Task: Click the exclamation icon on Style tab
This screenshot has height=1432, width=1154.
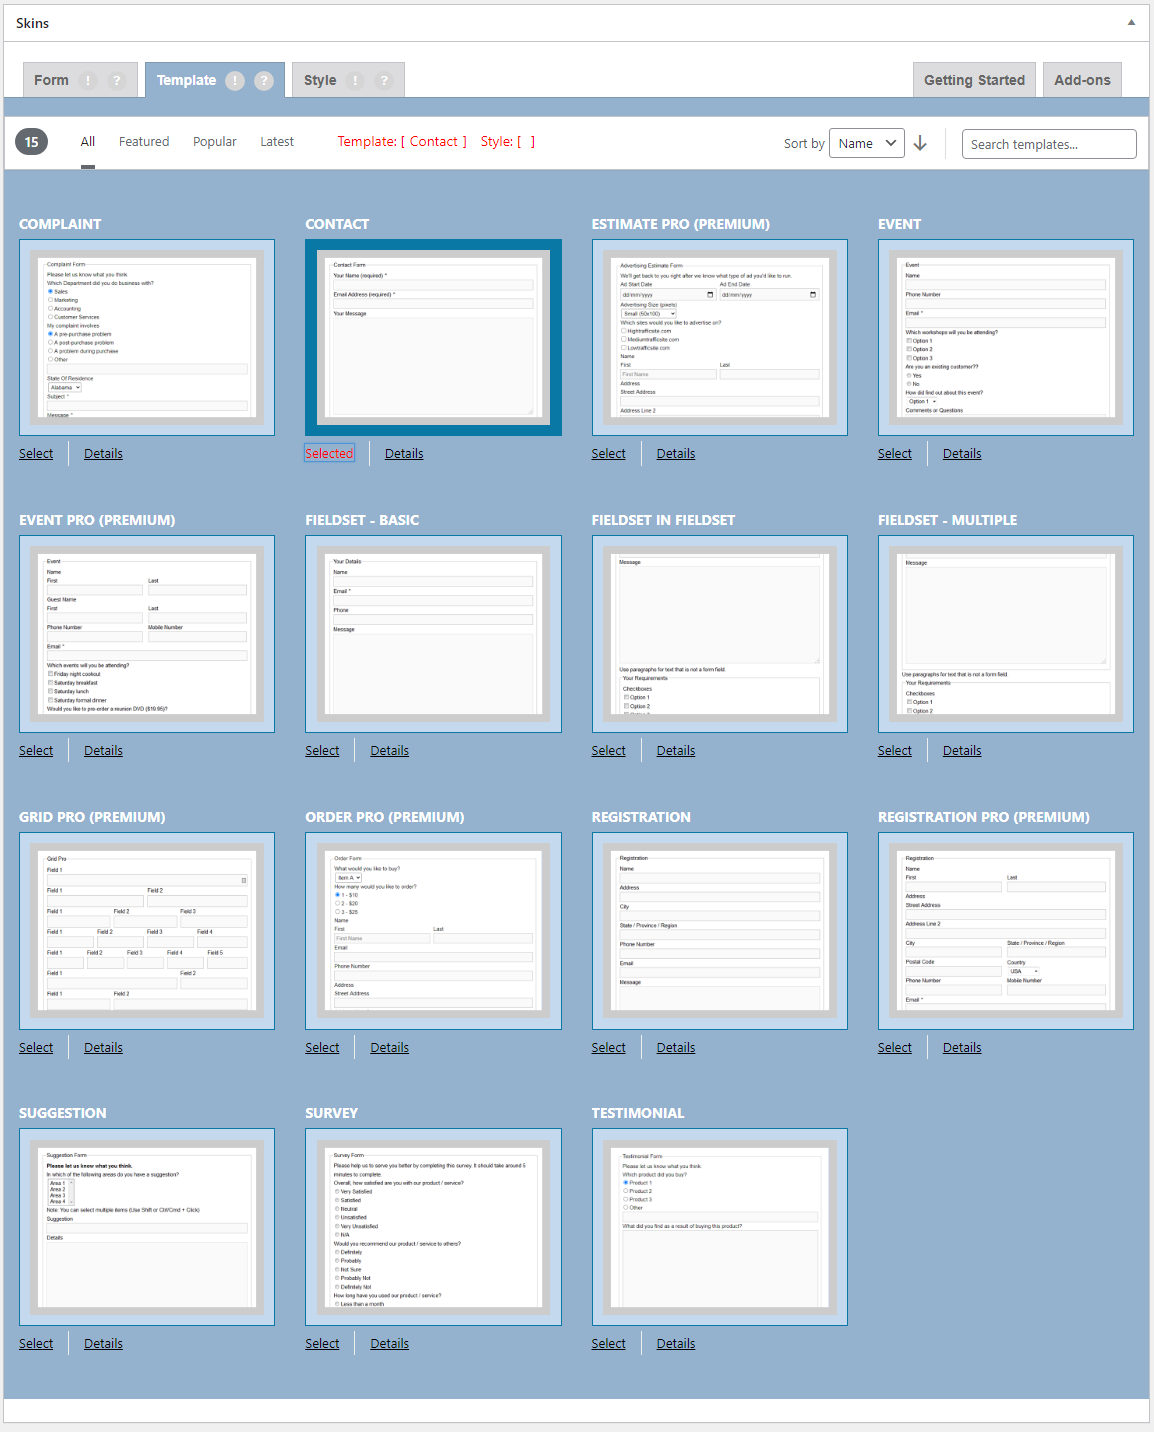Action: tap(355, 81)
